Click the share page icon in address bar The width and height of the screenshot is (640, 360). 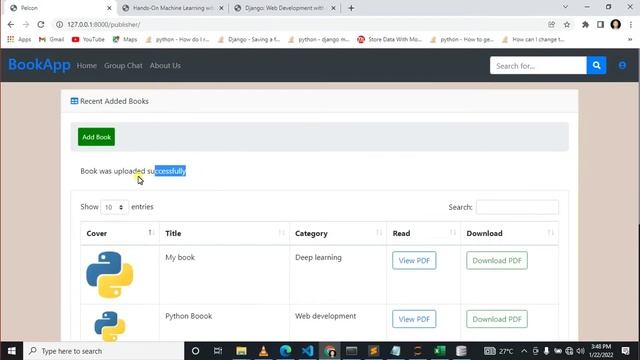click(551, 24)
